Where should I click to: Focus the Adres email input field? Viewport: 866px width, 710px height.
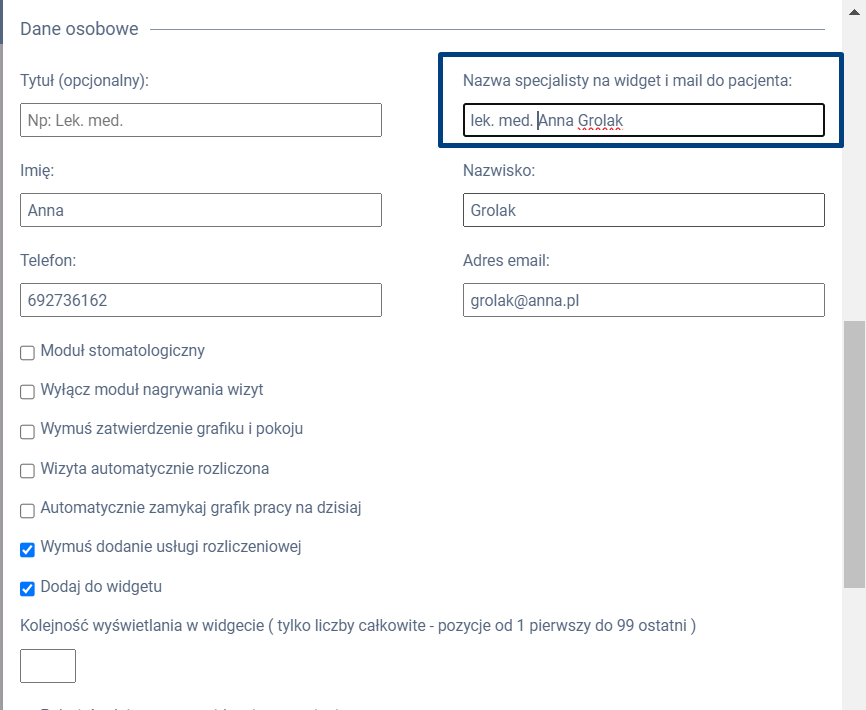coord(643,300)
